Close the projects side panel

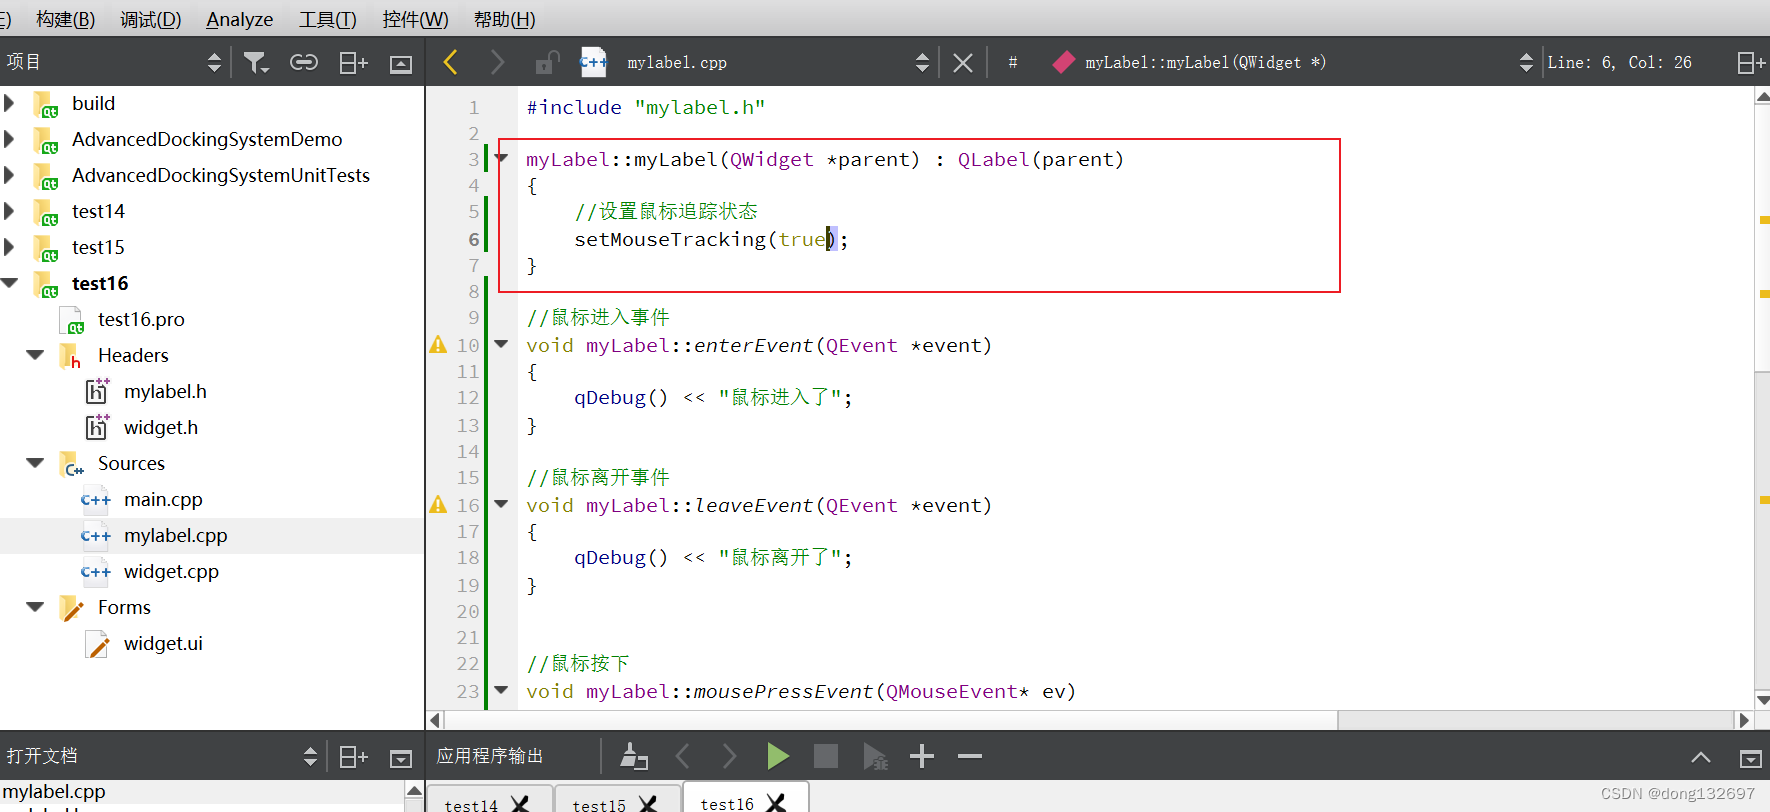coord(401,64)
